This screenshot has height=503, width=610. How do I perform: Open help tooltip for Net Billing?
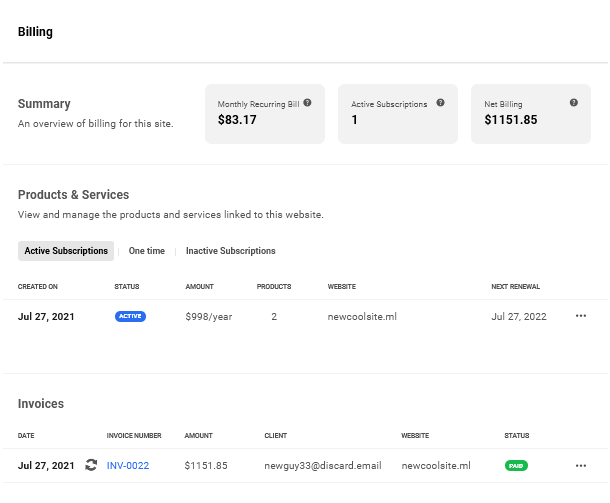[x=574, y=103]
